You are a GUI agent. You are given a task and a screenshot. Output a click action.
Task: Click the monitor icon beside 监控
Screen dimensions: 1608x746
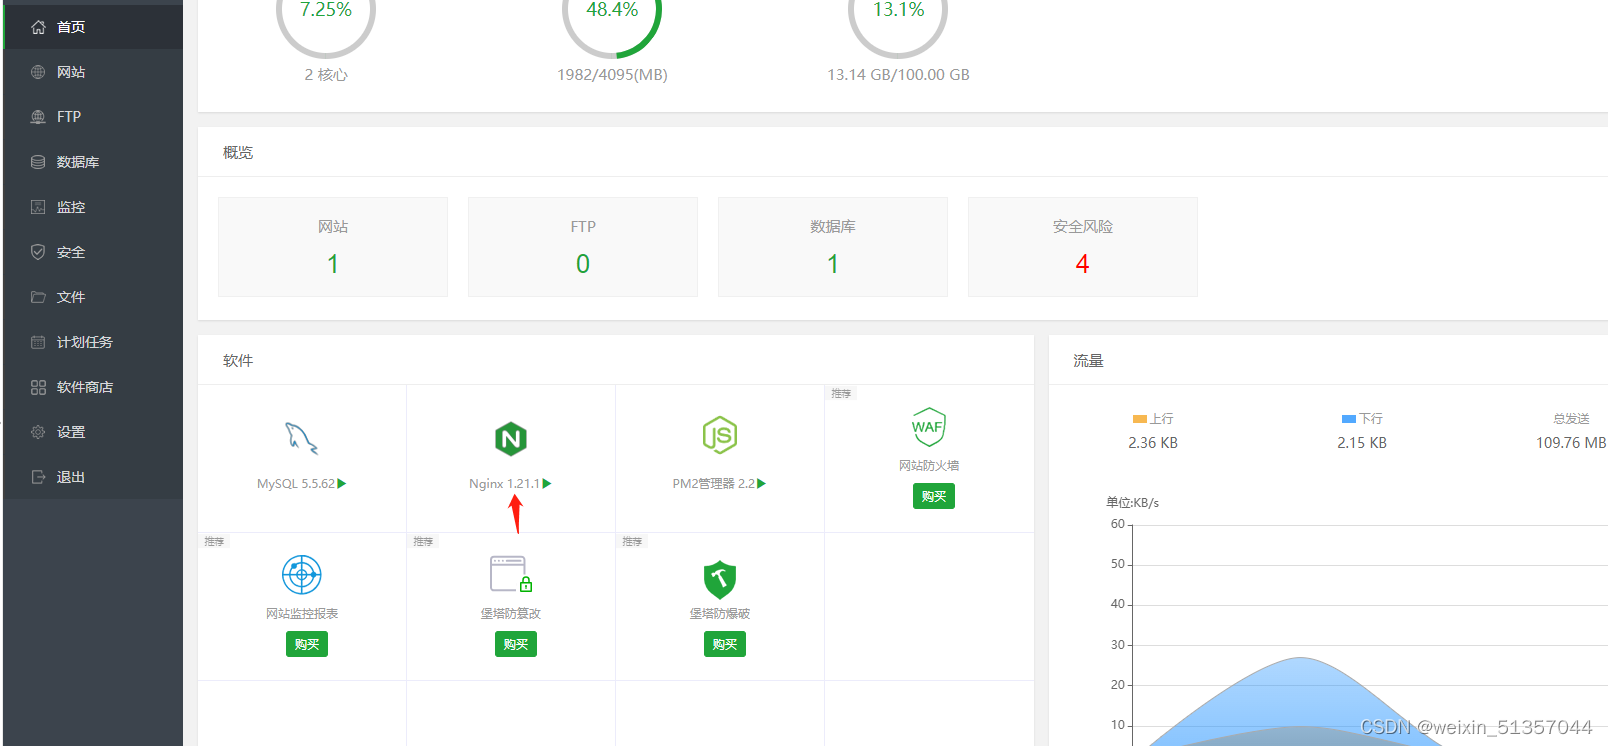coord(38,207)
